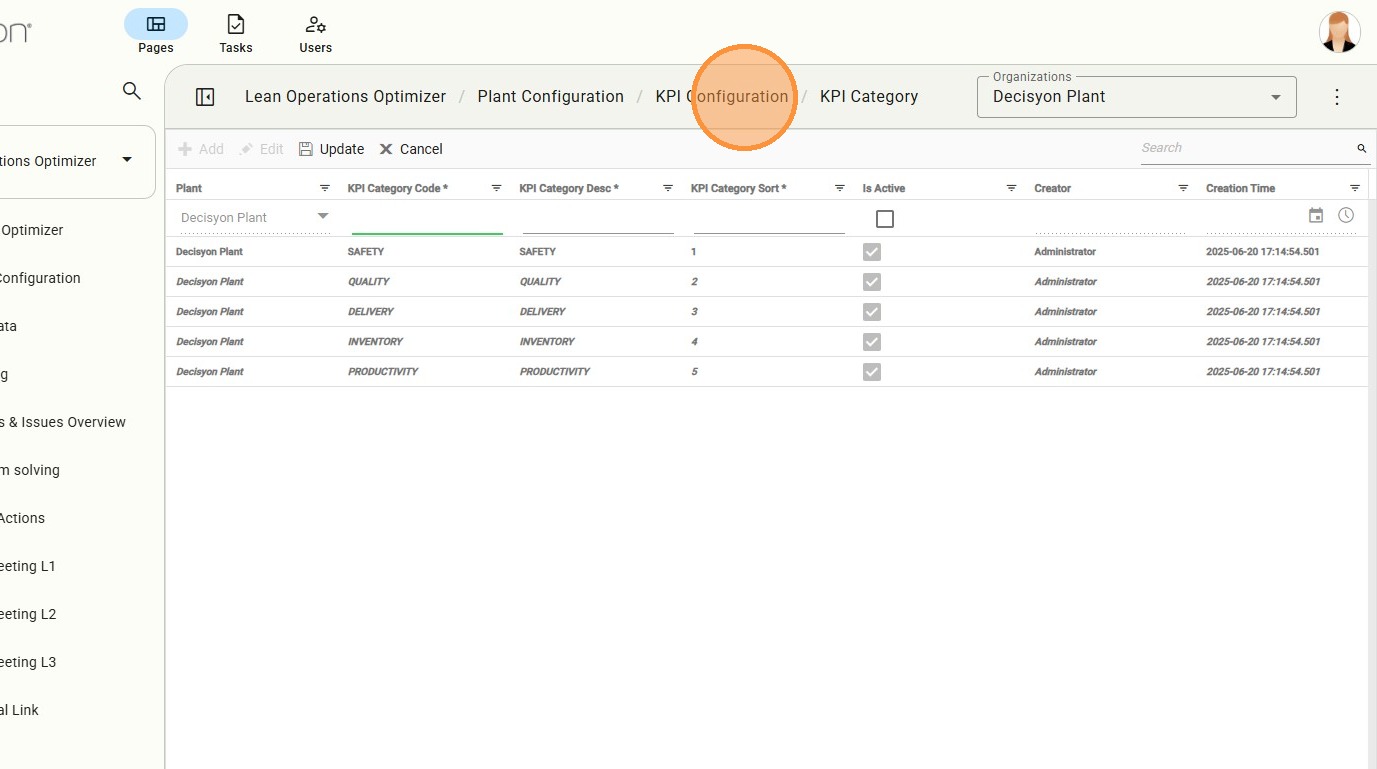The width and height of the screenshot is (1377, 769).
Task: Open the user avatar profile
Action: coord(1339,32)
